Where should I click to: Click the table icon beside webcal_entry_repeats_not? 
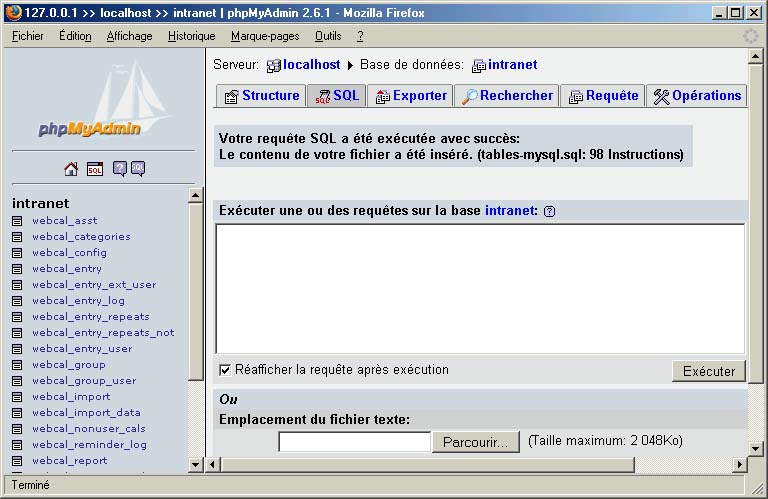click(17, 333)
